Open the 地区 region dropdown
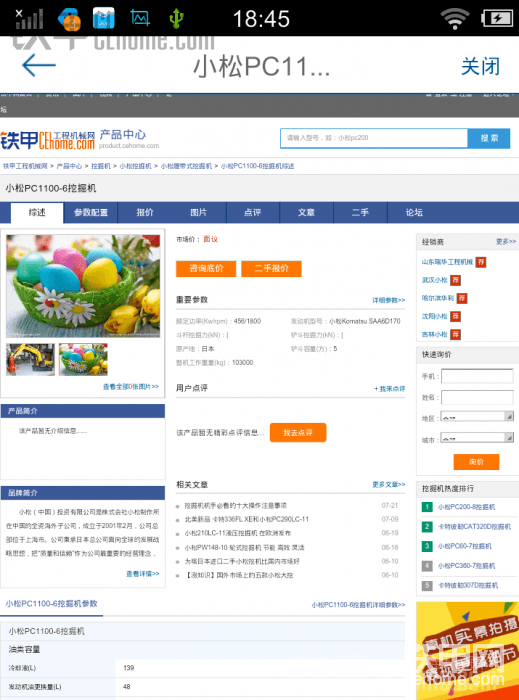519x700 pixels. coord(477,417)
